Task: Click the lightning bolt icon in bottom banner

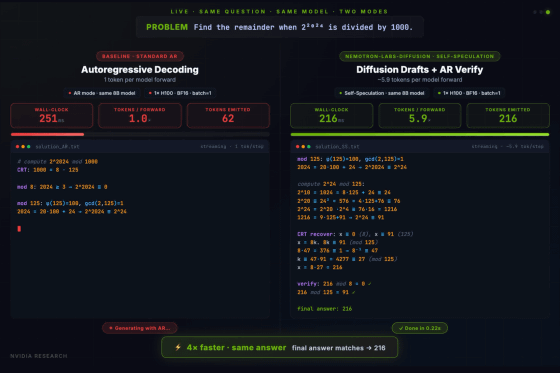Action: (178, 347)
